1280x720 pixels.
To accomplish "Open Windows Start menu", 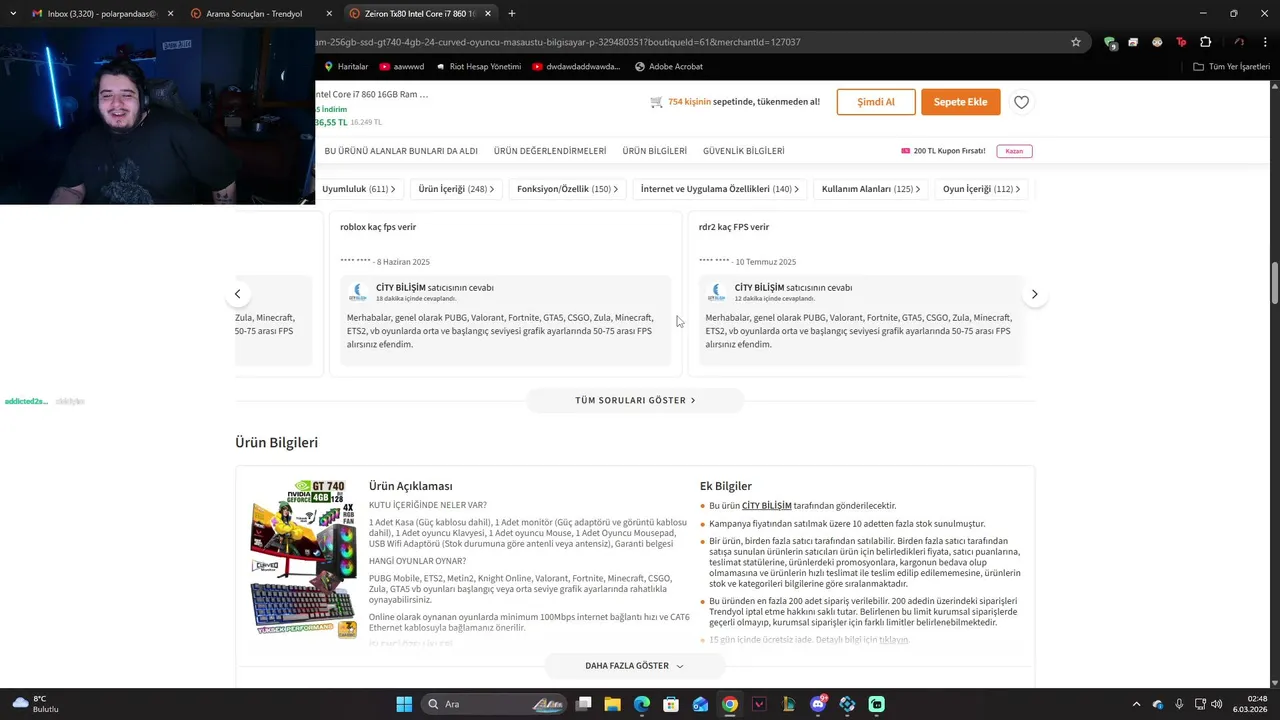I will (404, 704).
